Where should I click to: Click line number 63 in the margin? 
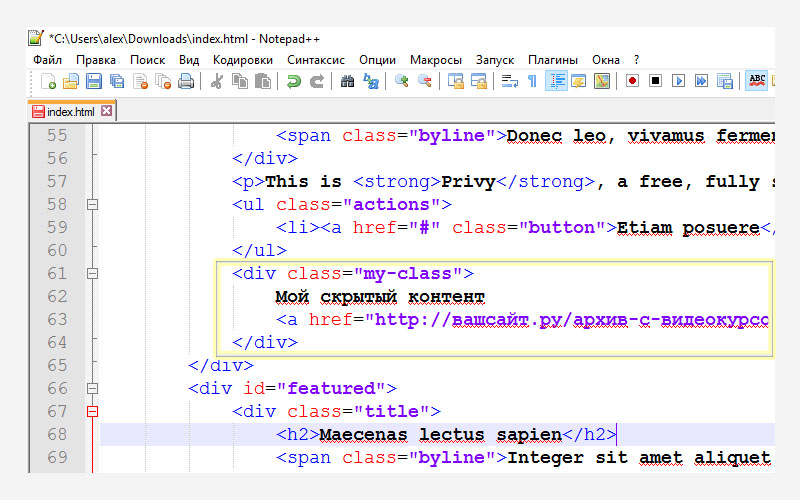(57, 319)
